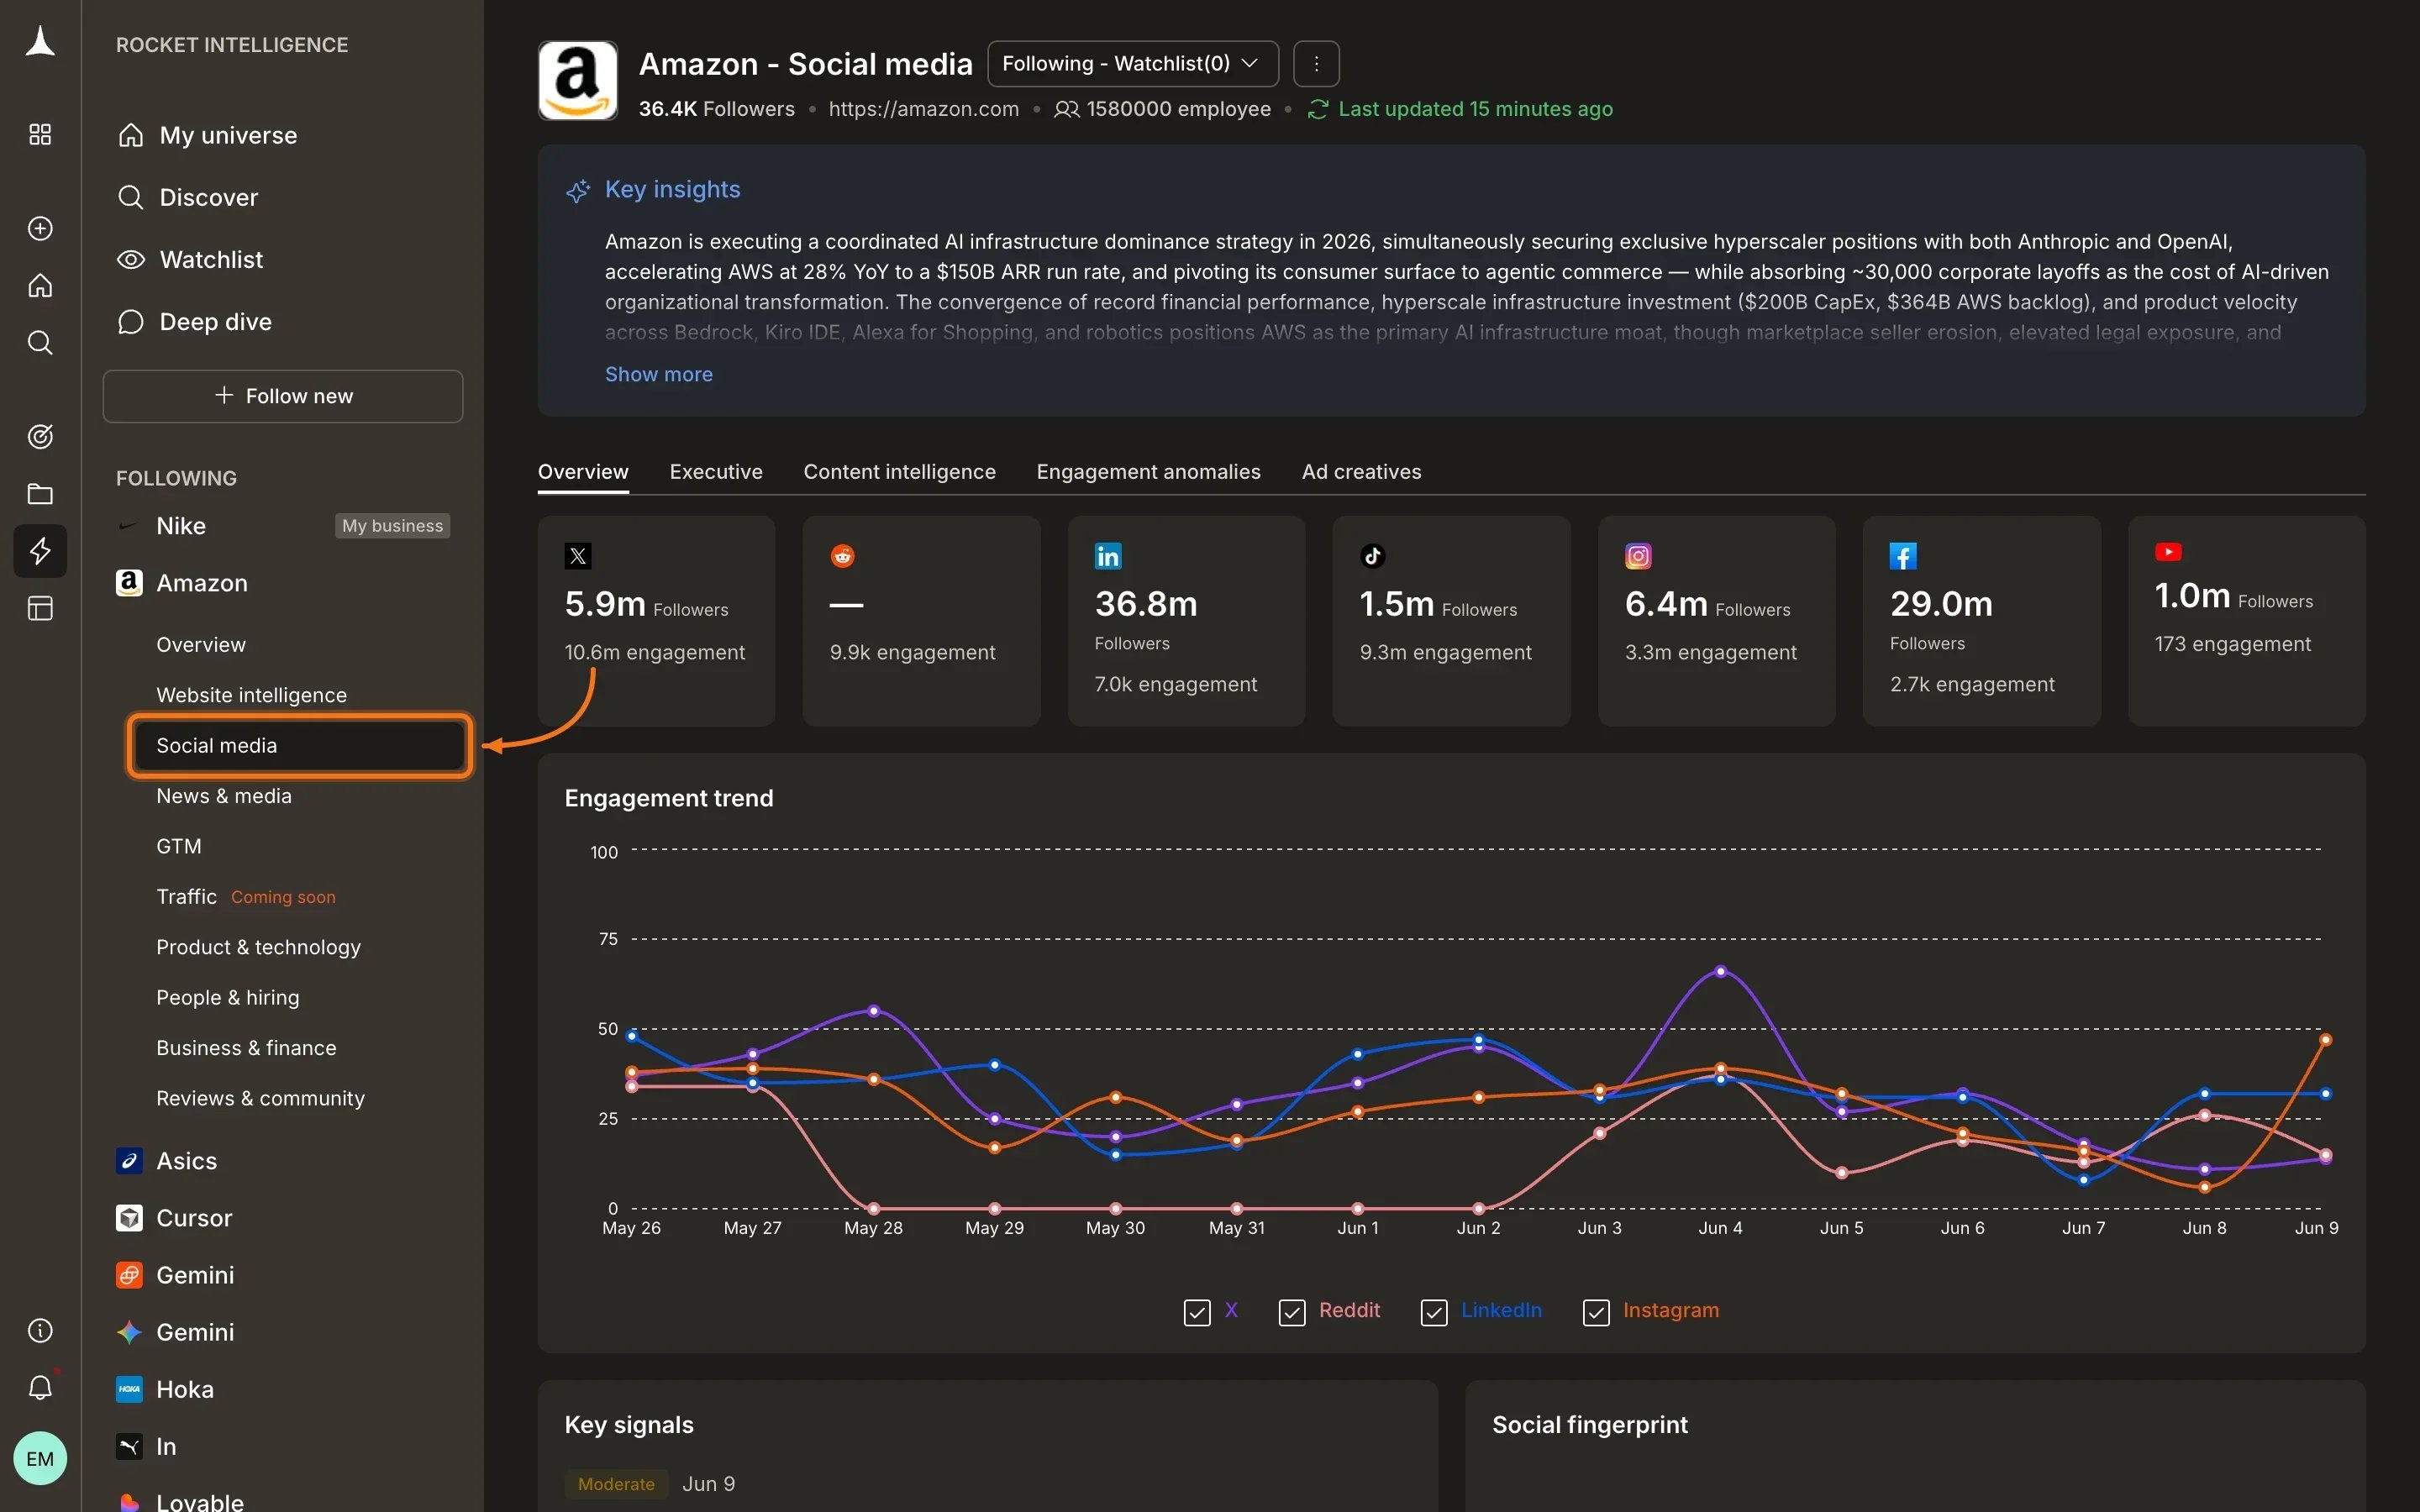Open the home icon in the left rail
Screen dimensions: 2420x1512
pyautogui.click(x=40, y=285)
